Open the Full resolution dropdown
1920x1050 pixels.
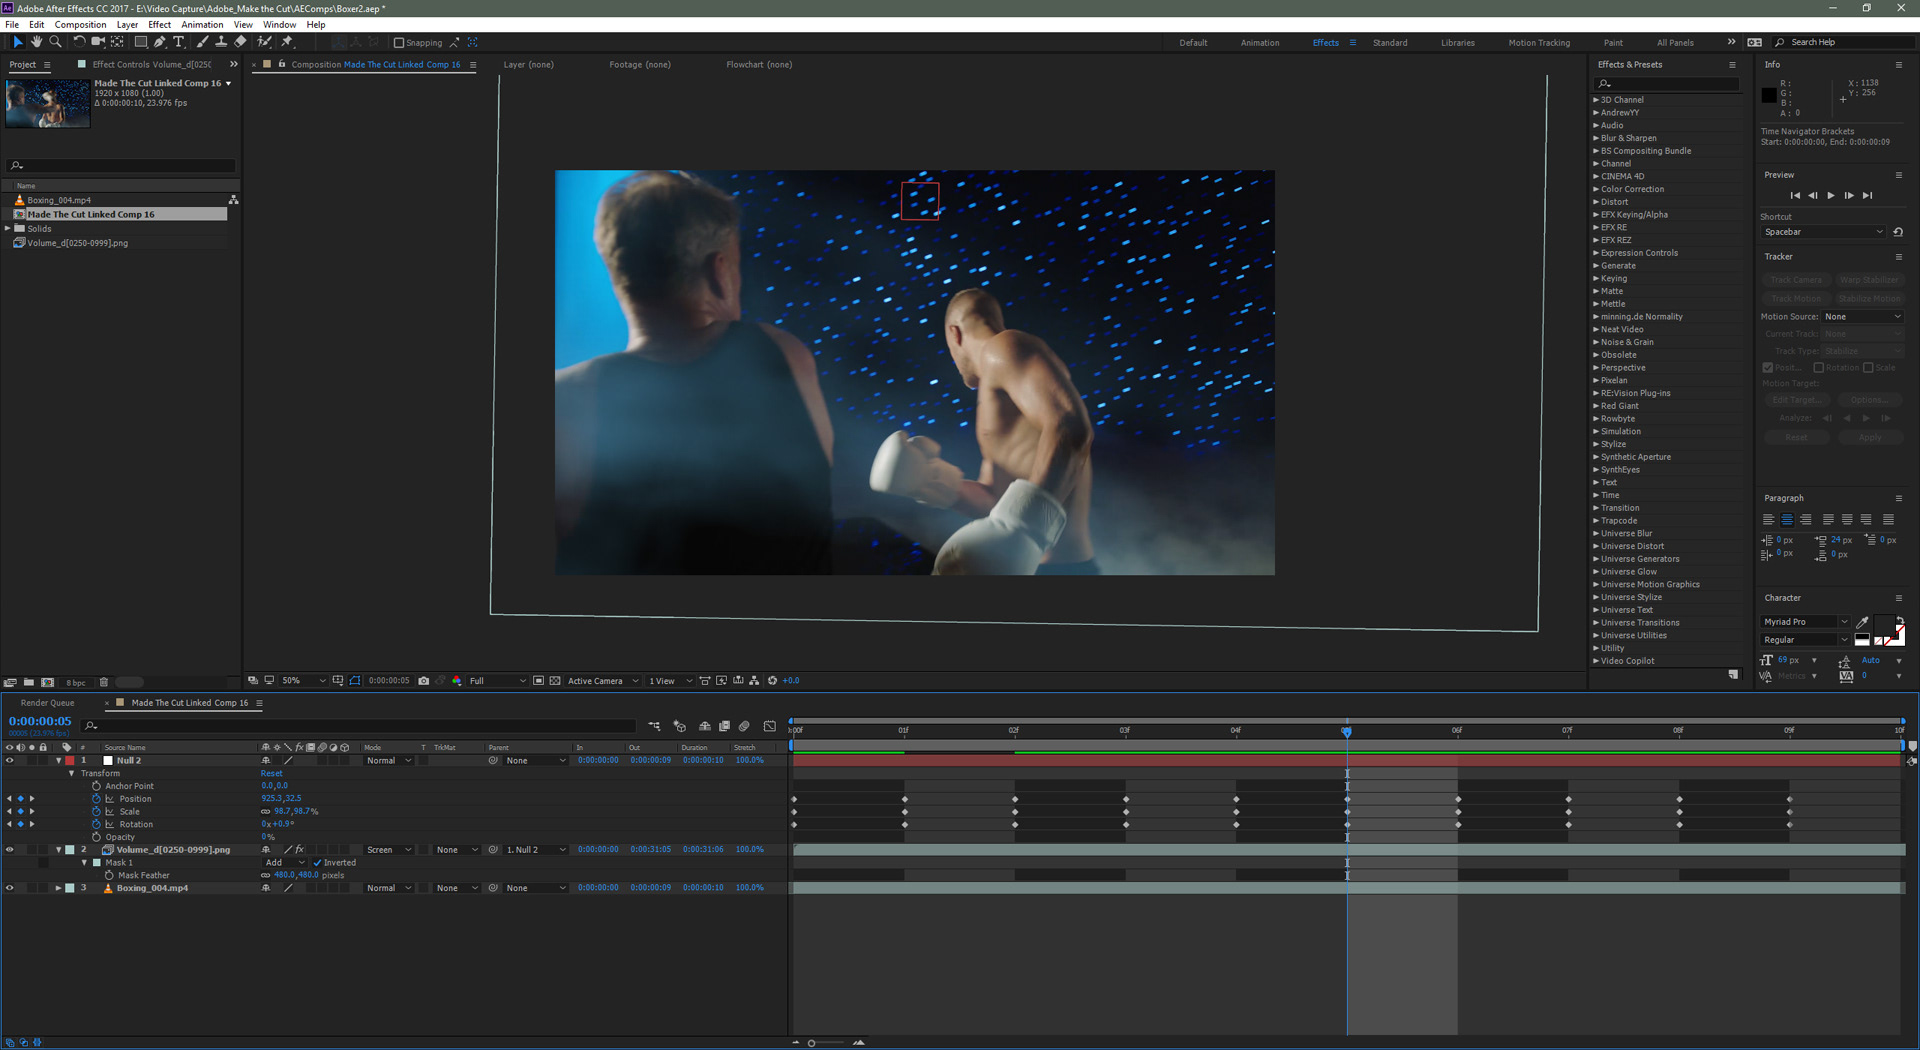pyautogui.click(x=497, y=681)
